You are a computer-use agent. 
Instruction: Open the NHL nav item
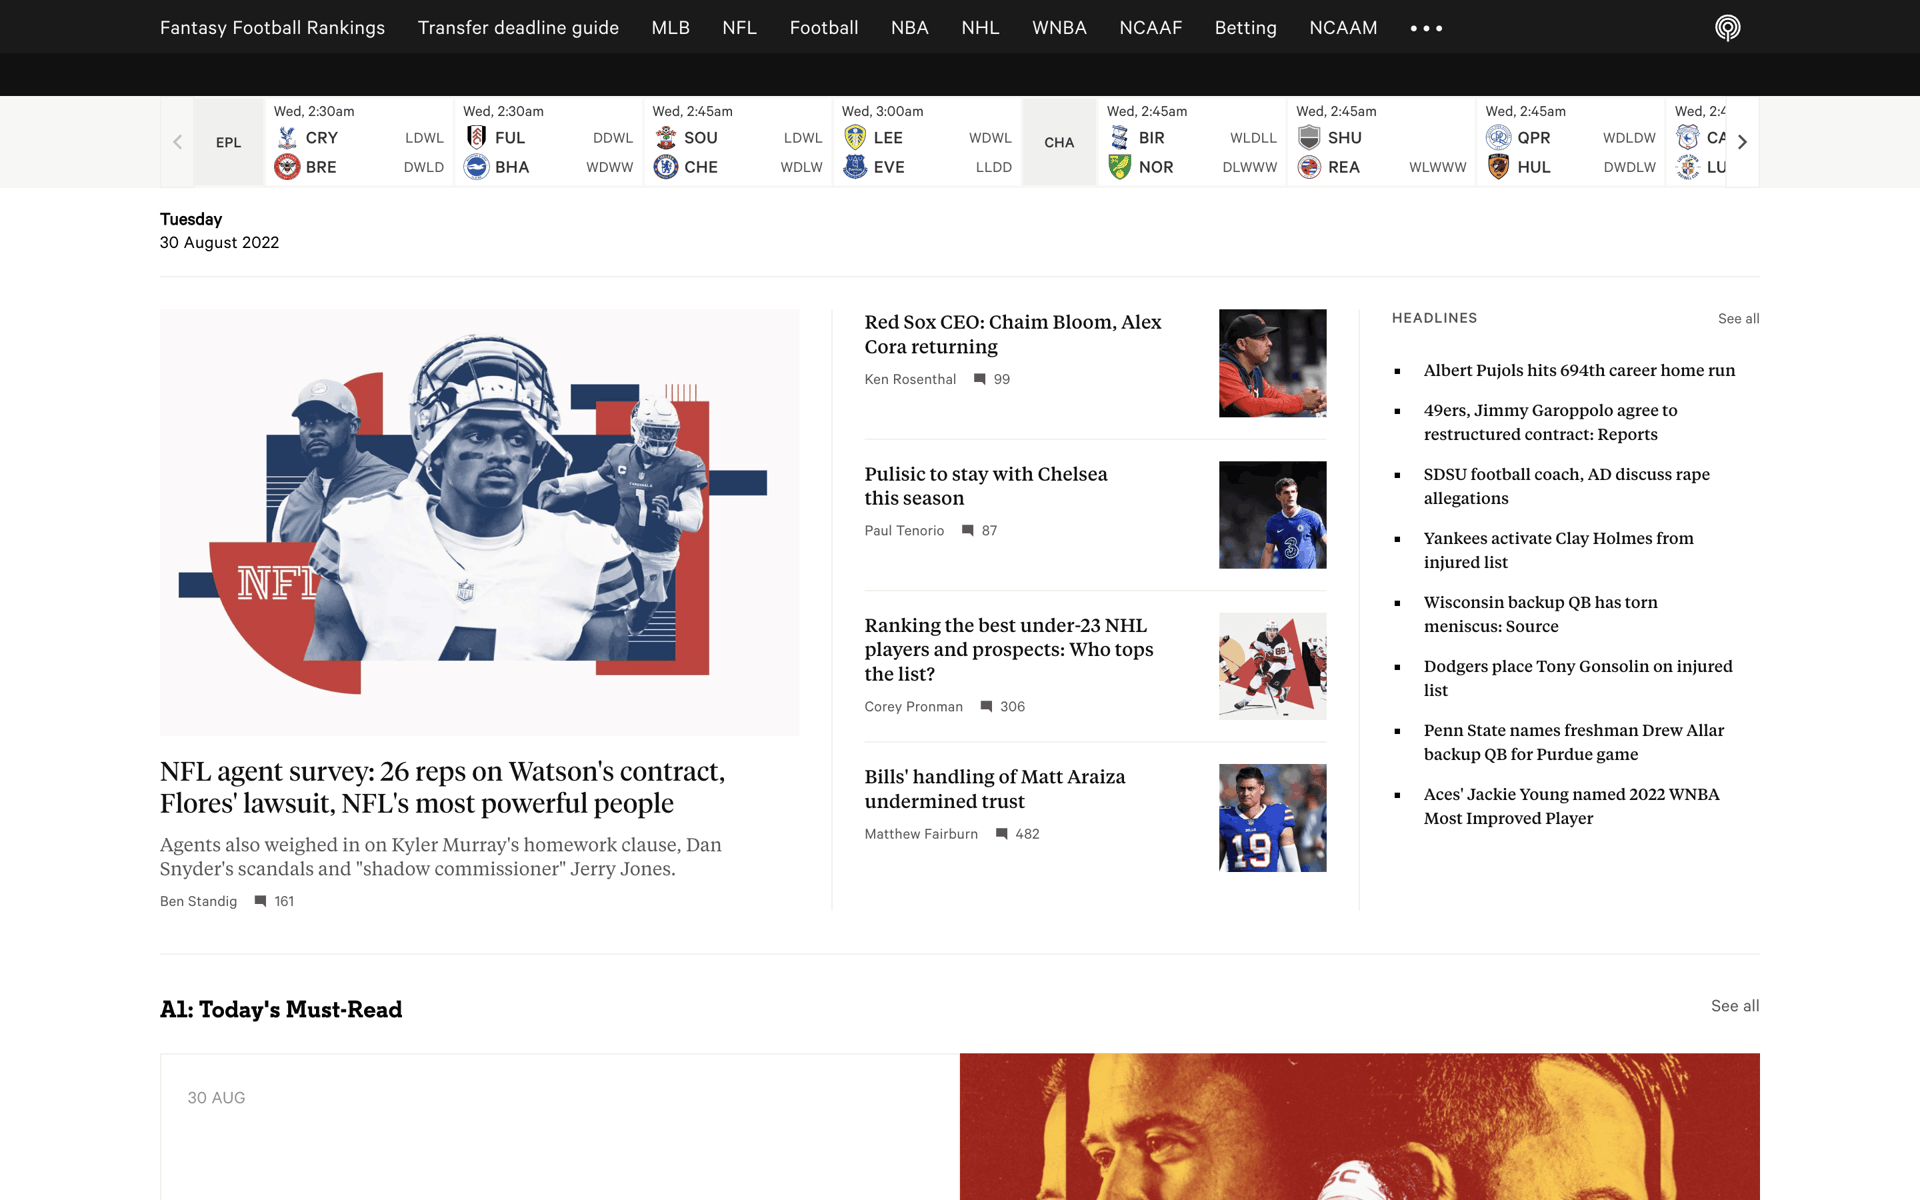click(x=980, y=28)
